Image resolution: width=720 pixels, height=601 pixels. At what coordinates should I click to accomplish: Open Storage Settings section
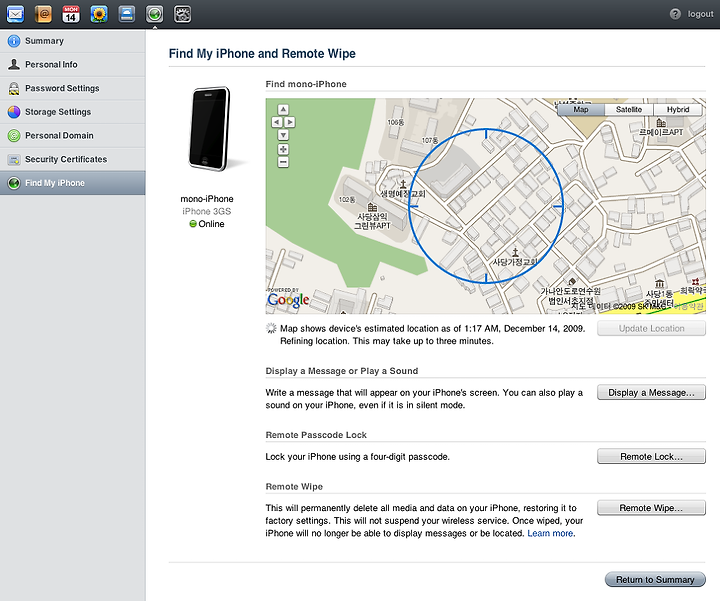[73, 112]
